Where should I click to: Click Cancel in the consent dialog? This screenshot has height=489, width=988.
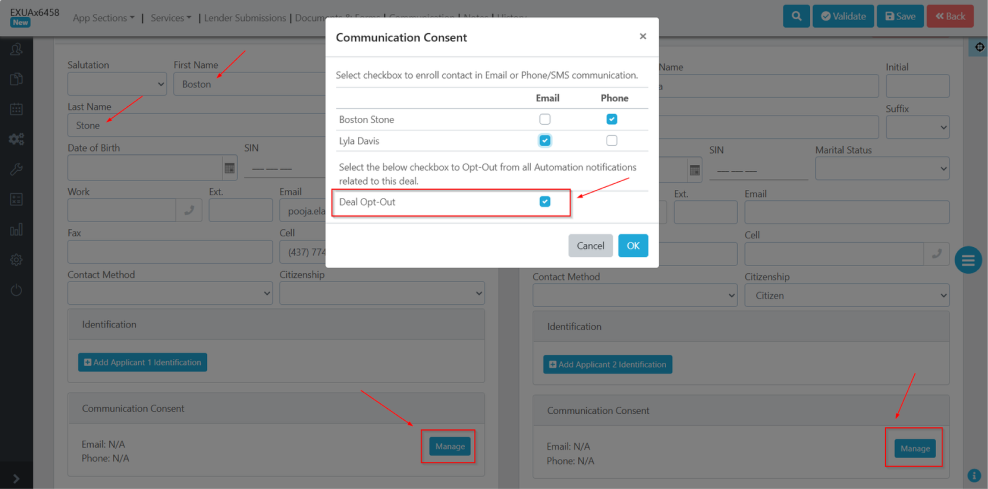coord(590,246)
